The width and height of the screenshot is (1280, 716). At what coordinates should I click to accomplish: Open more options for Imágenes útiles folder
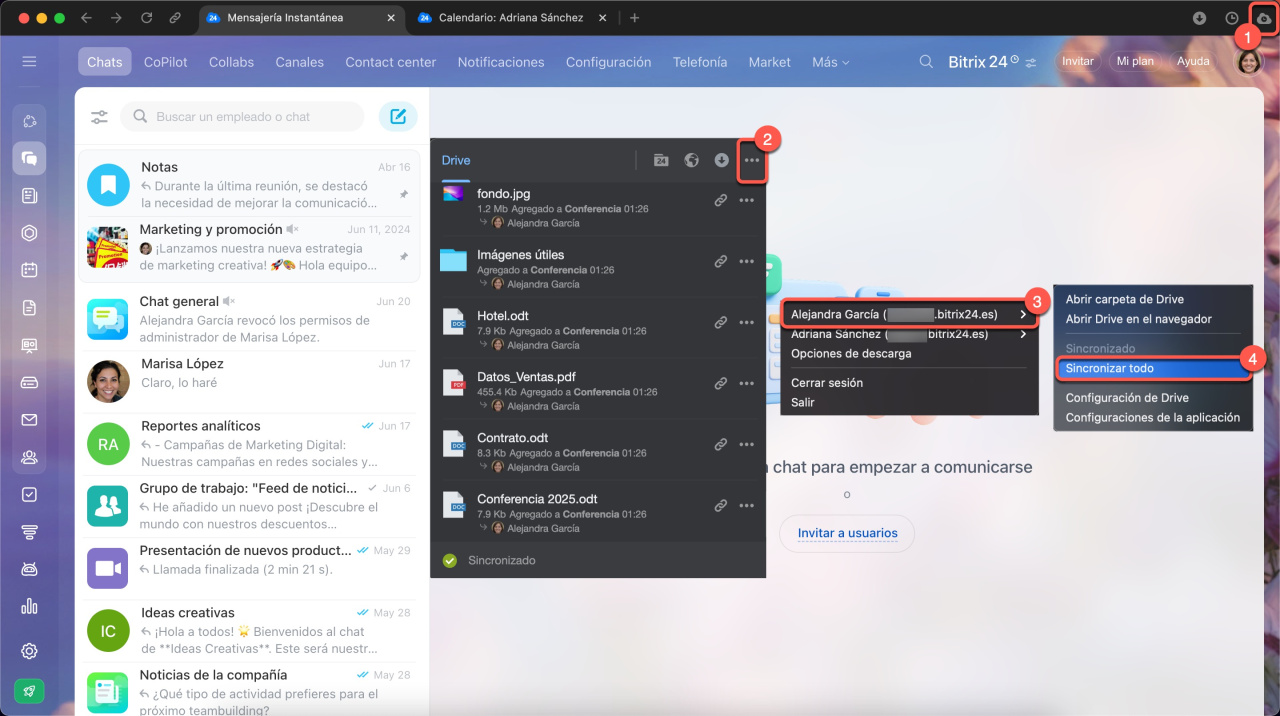[x=746, y=262]
